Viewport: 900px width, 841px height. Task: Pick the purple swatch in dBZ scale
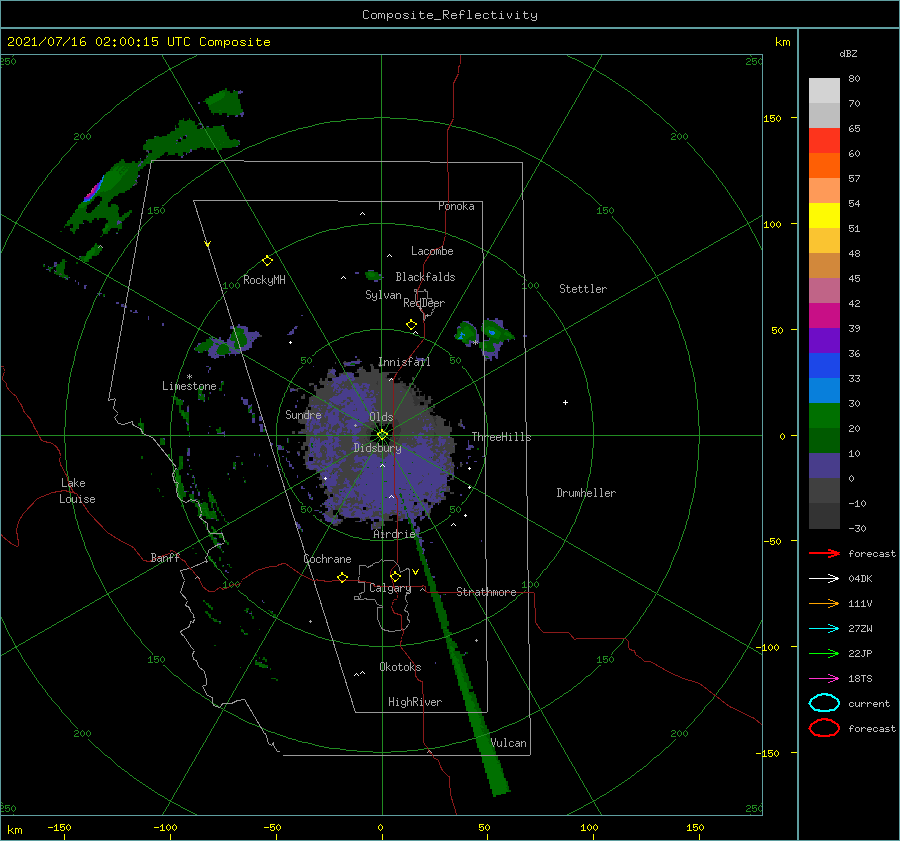point(824,341)
